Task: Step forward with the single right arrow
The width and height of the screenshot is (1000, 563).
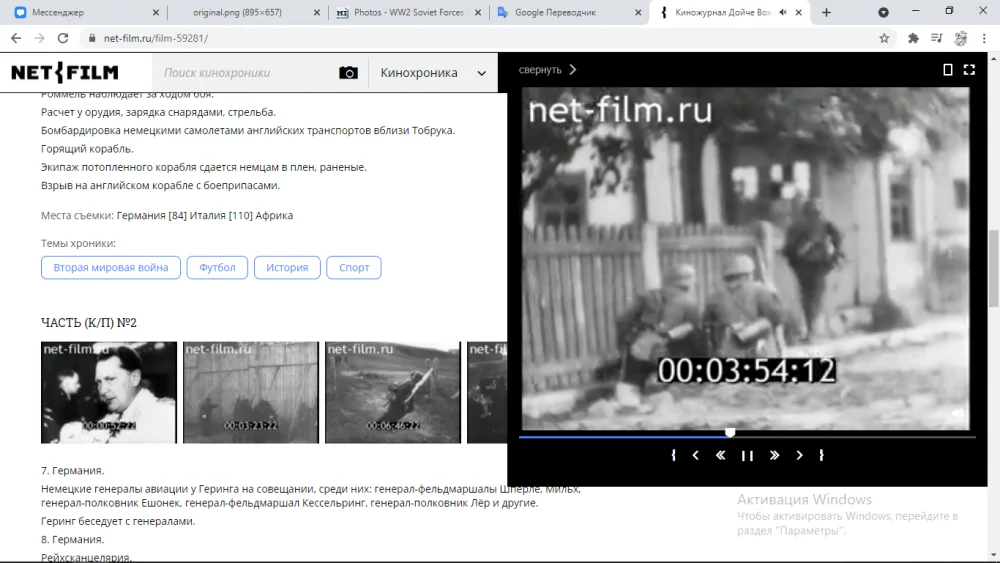Action: coord(799,455)
